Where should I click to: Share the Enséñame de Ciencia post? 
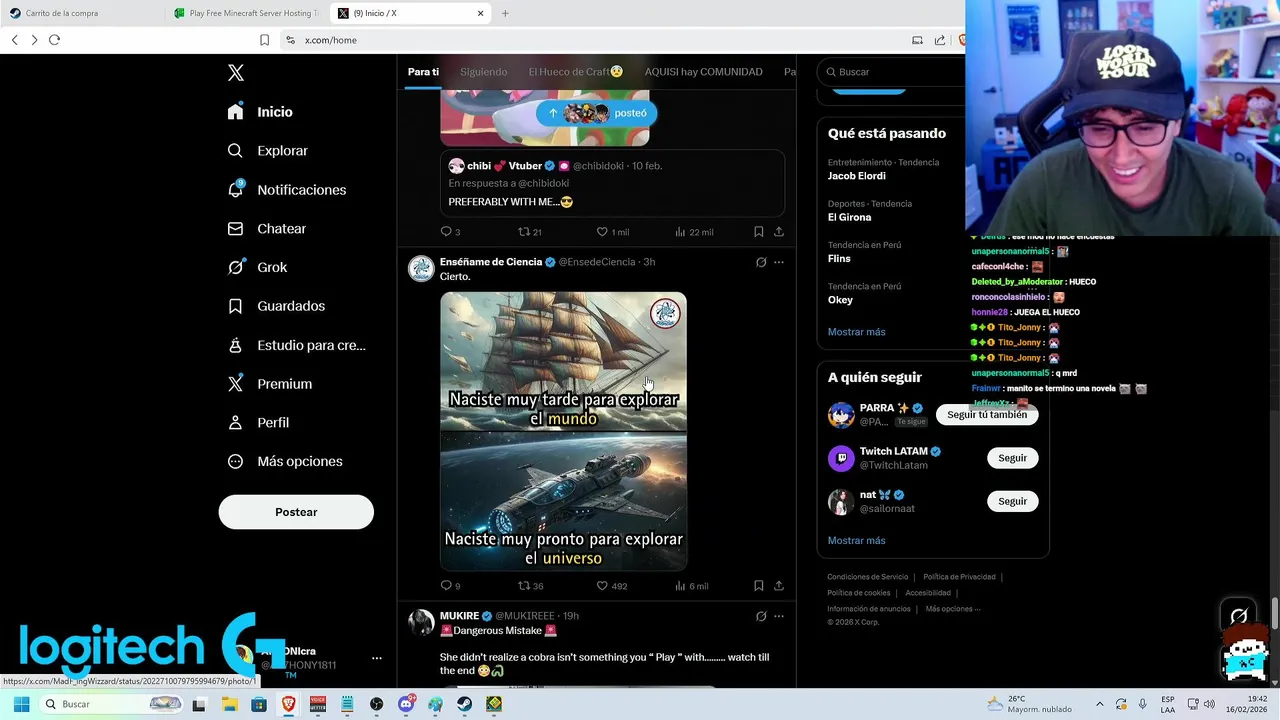tap(779, 586)
